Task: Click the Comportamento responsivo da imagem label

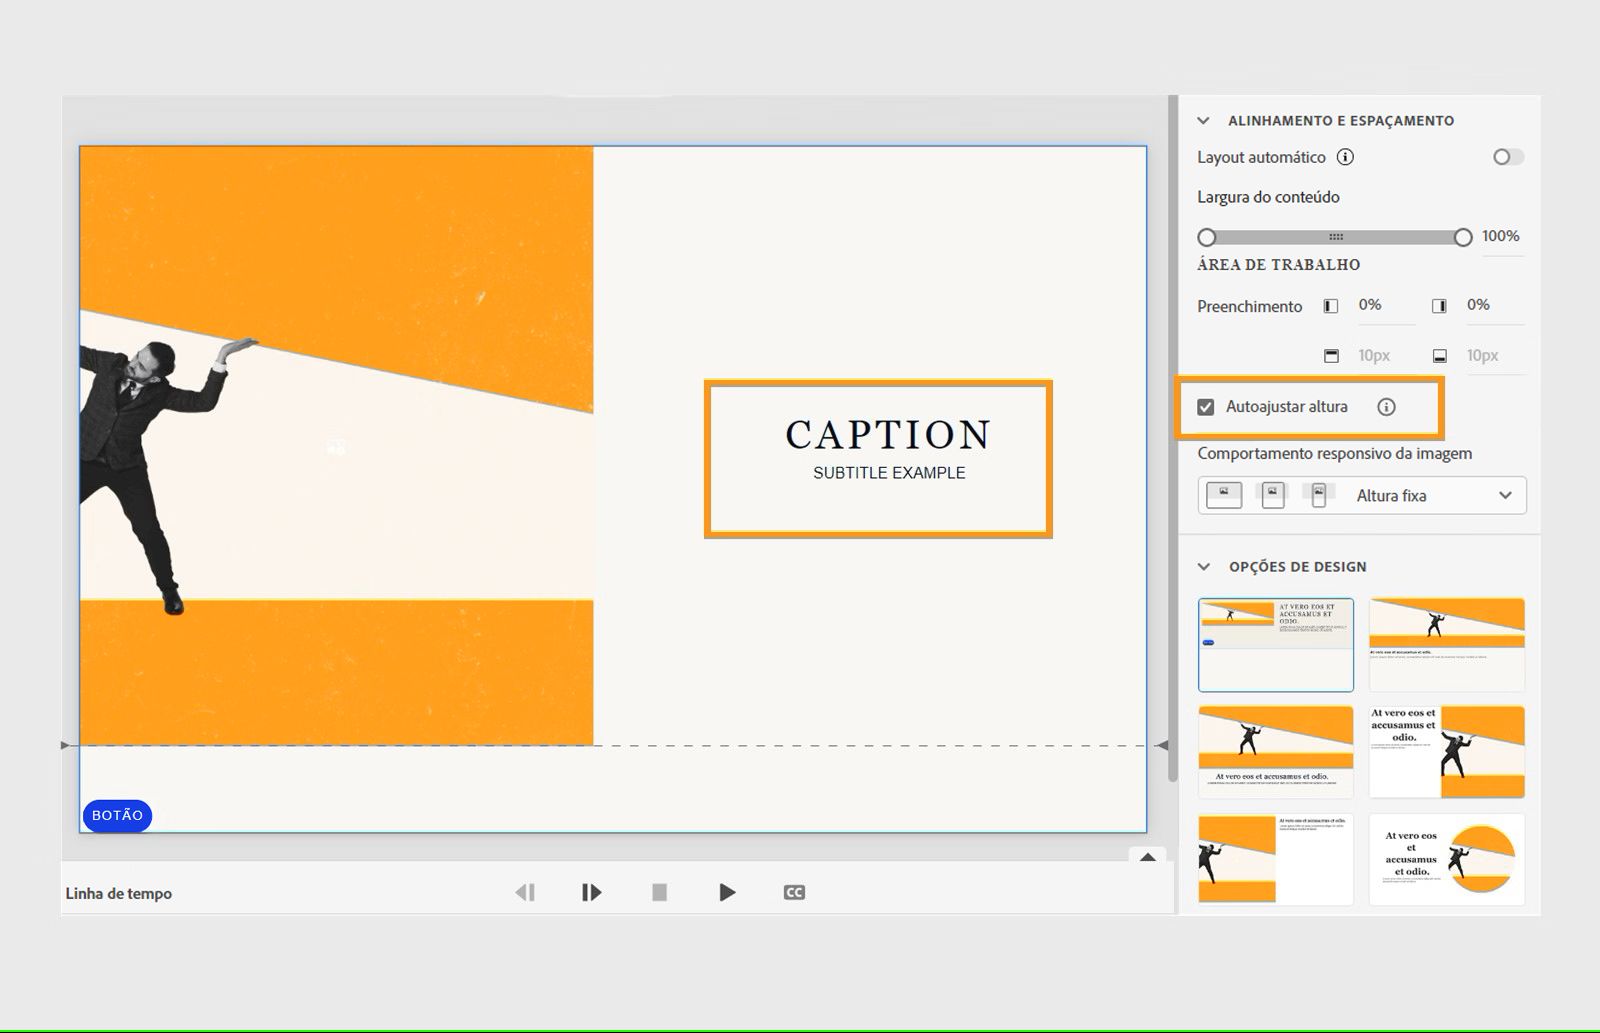Action: click(1335, 454)
